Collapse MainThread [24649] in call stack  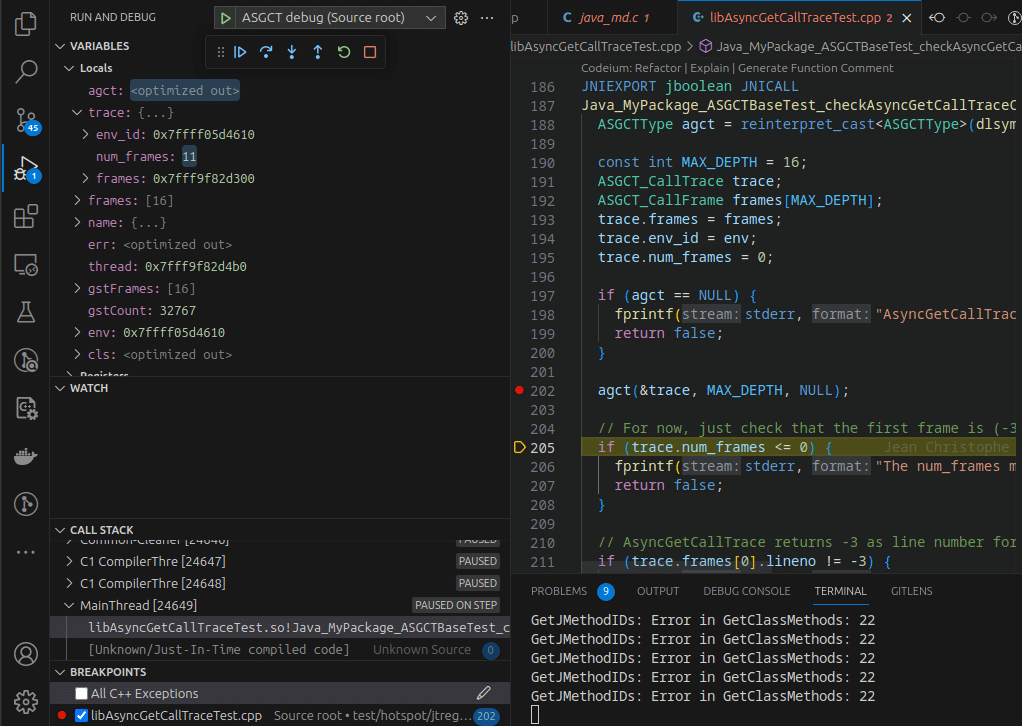[x=69, y=605]
